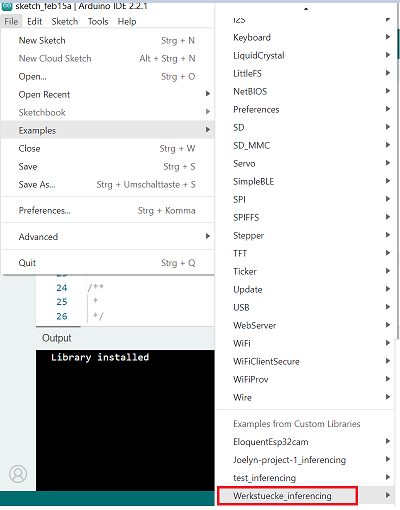Open the Tools menu

(98, 22)
